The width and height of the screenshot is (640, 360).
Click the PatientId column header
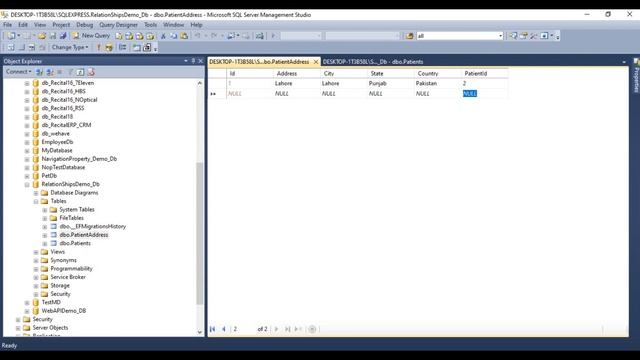pos(484,73)
